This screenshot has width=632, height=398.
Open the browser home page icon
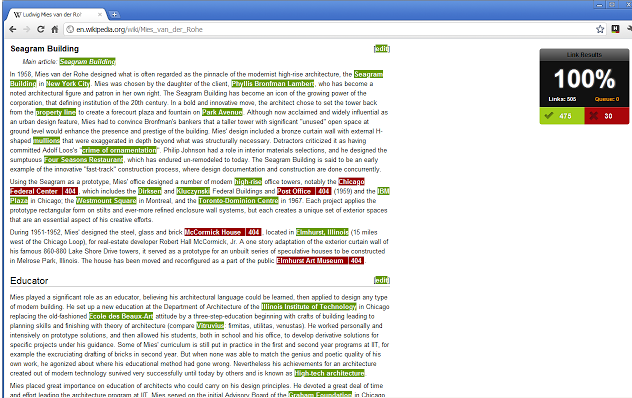[55, 29]
